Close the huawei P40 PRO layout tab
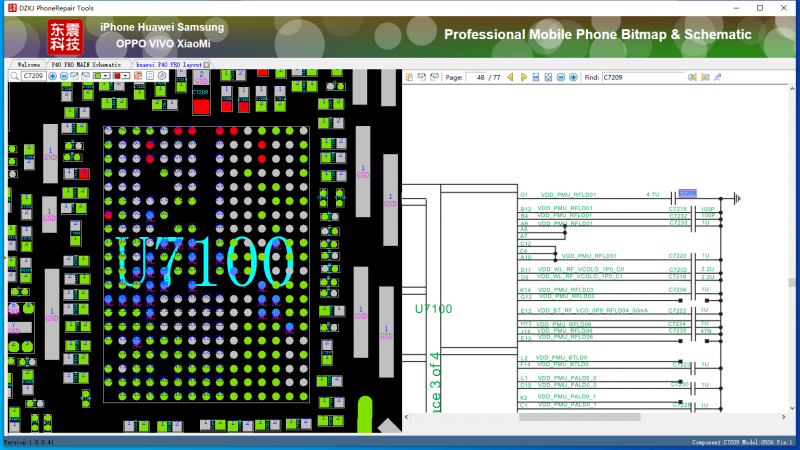Viewport: 800px width, 450px height. point(207,64)
